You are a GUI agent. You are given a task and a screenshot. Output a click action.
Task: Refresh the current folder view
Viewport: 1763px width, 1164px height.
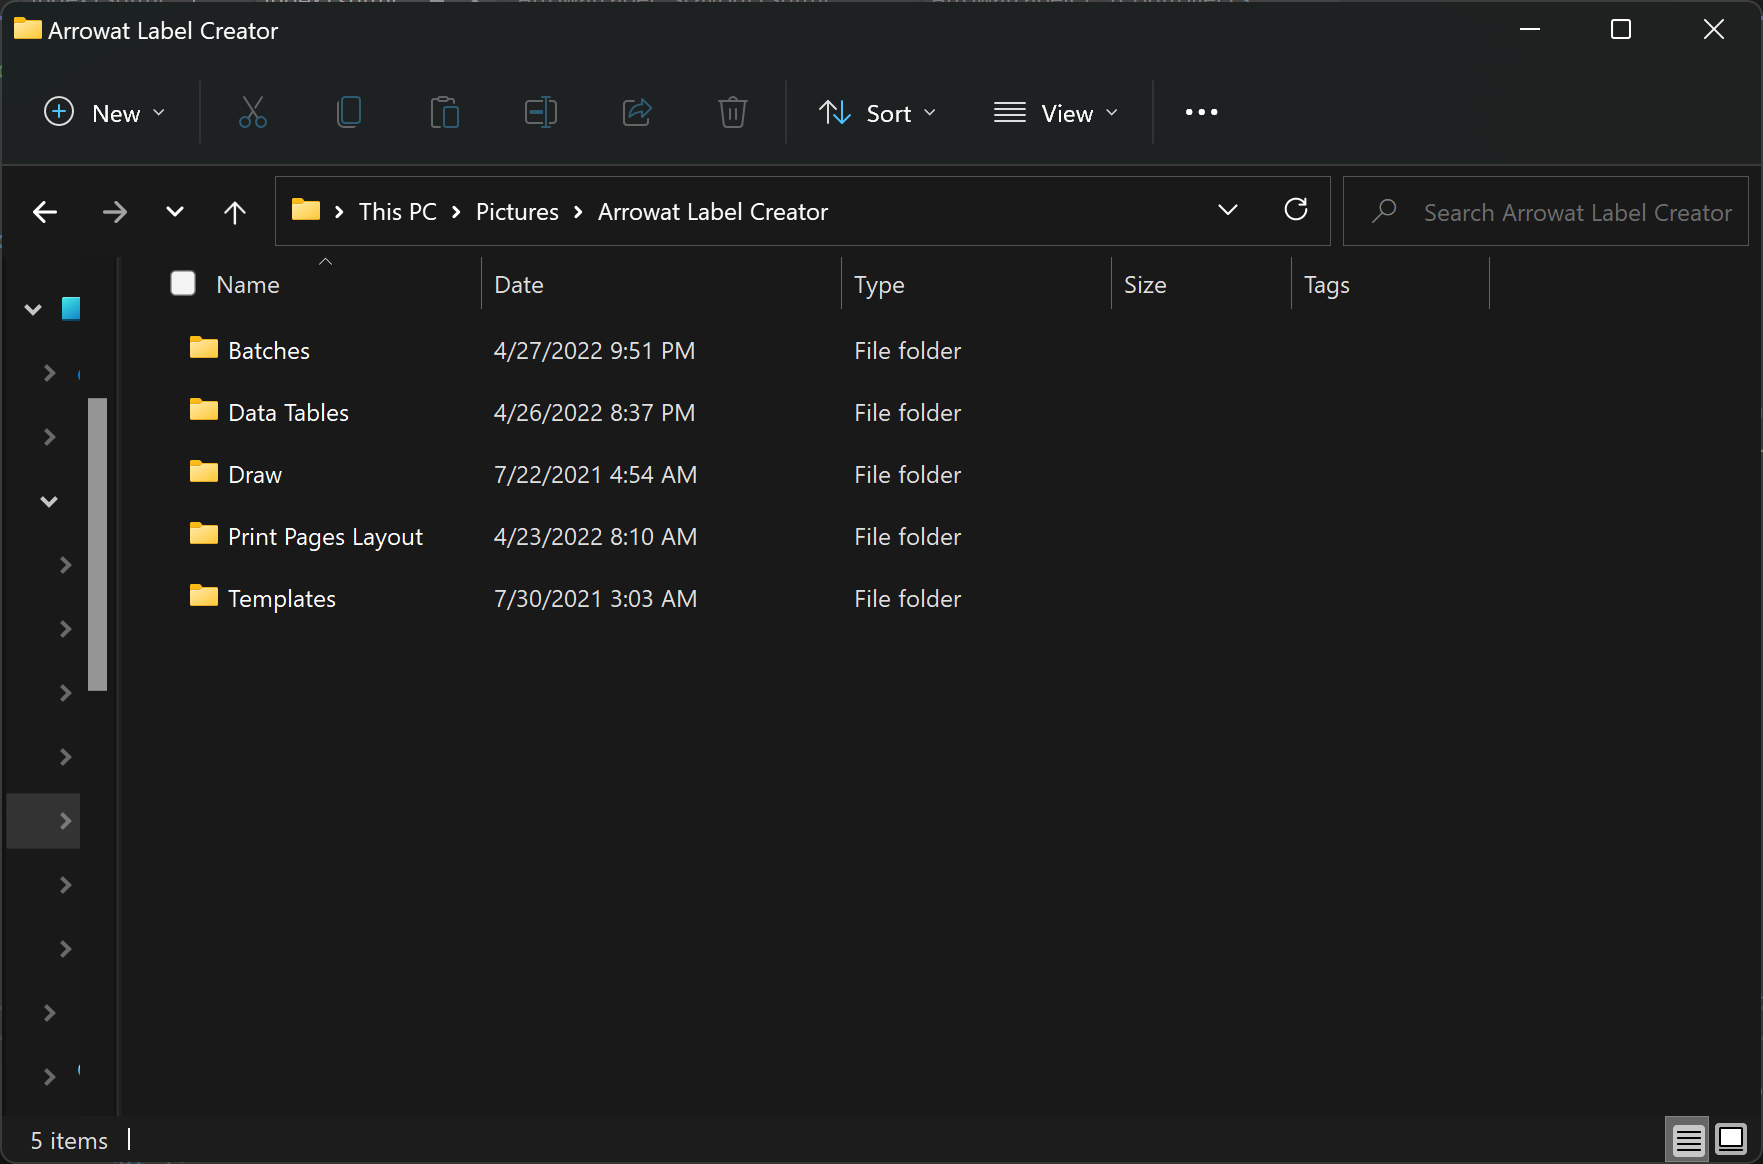coord(1296,210)
